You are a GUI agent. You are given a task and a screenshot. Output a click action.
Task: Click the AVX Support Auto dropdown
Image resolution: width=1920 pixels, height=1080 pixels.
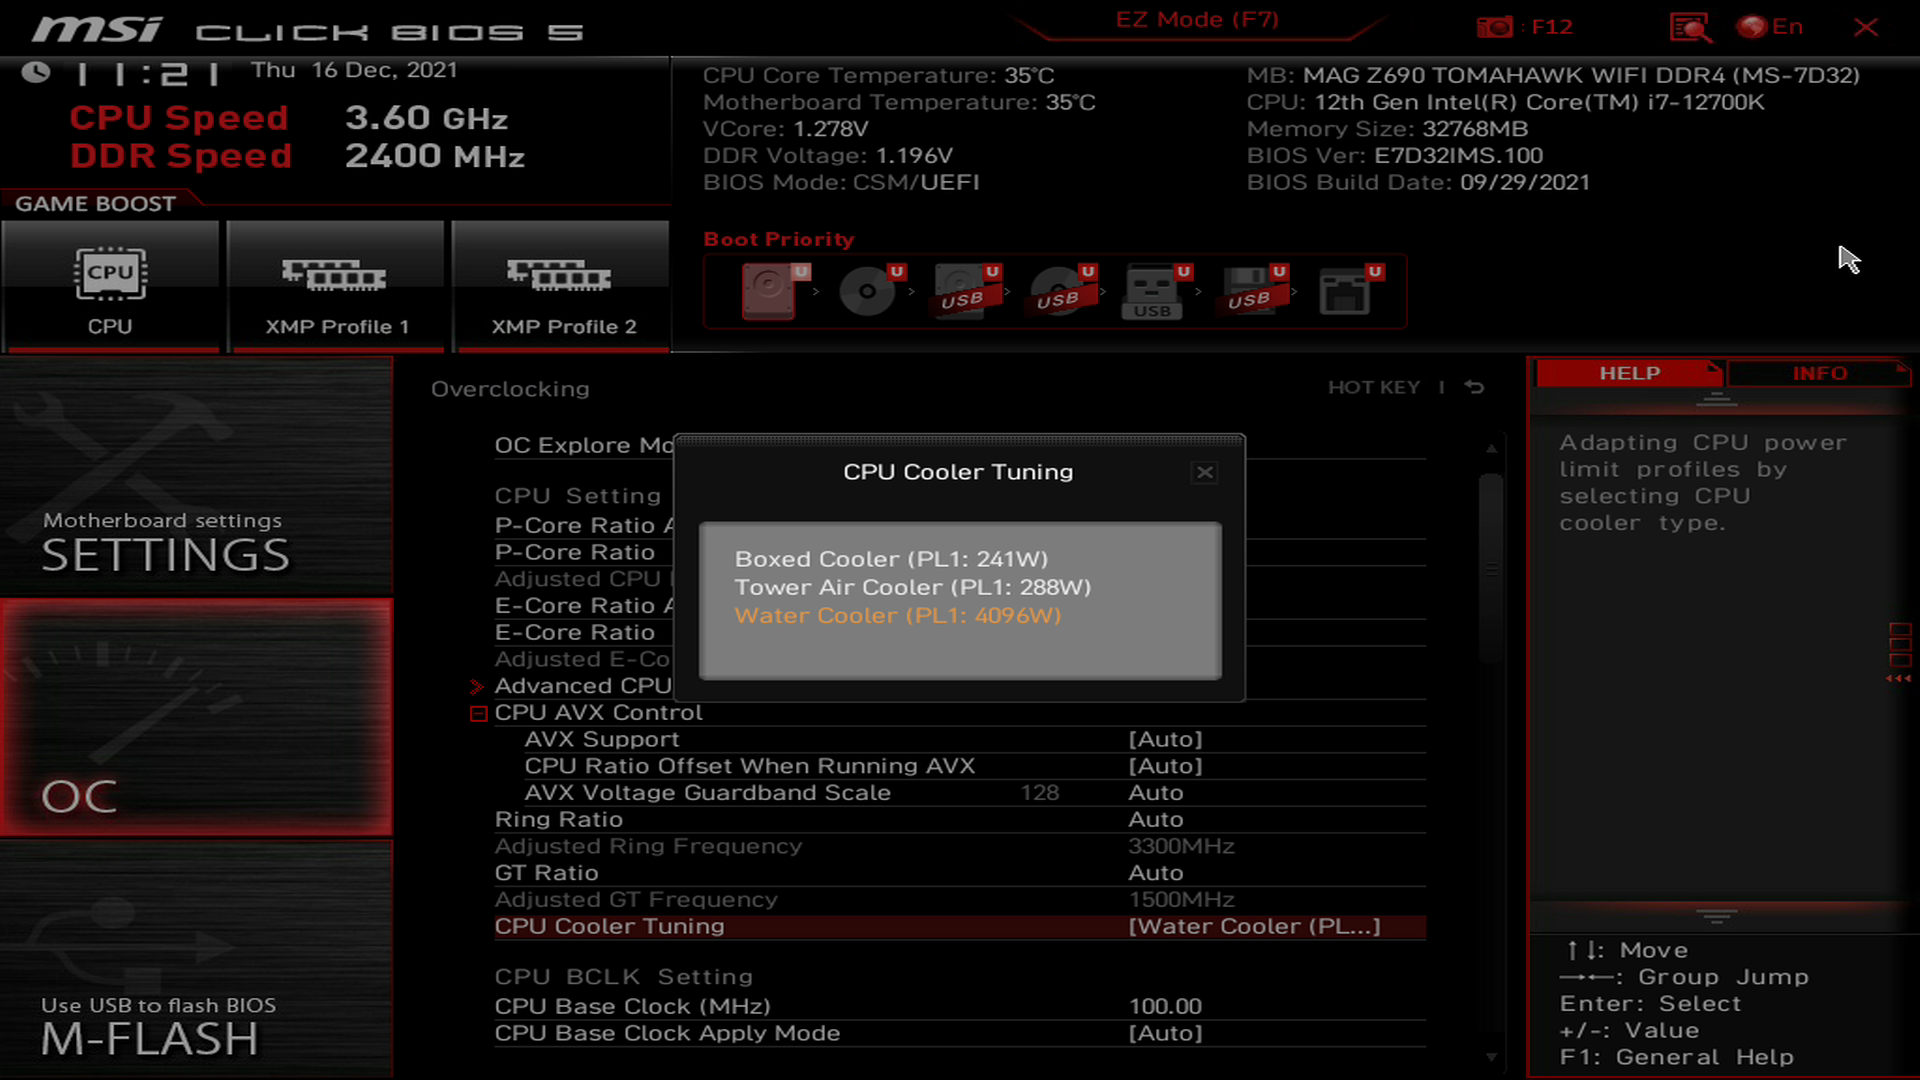[x=1164, y=738]
